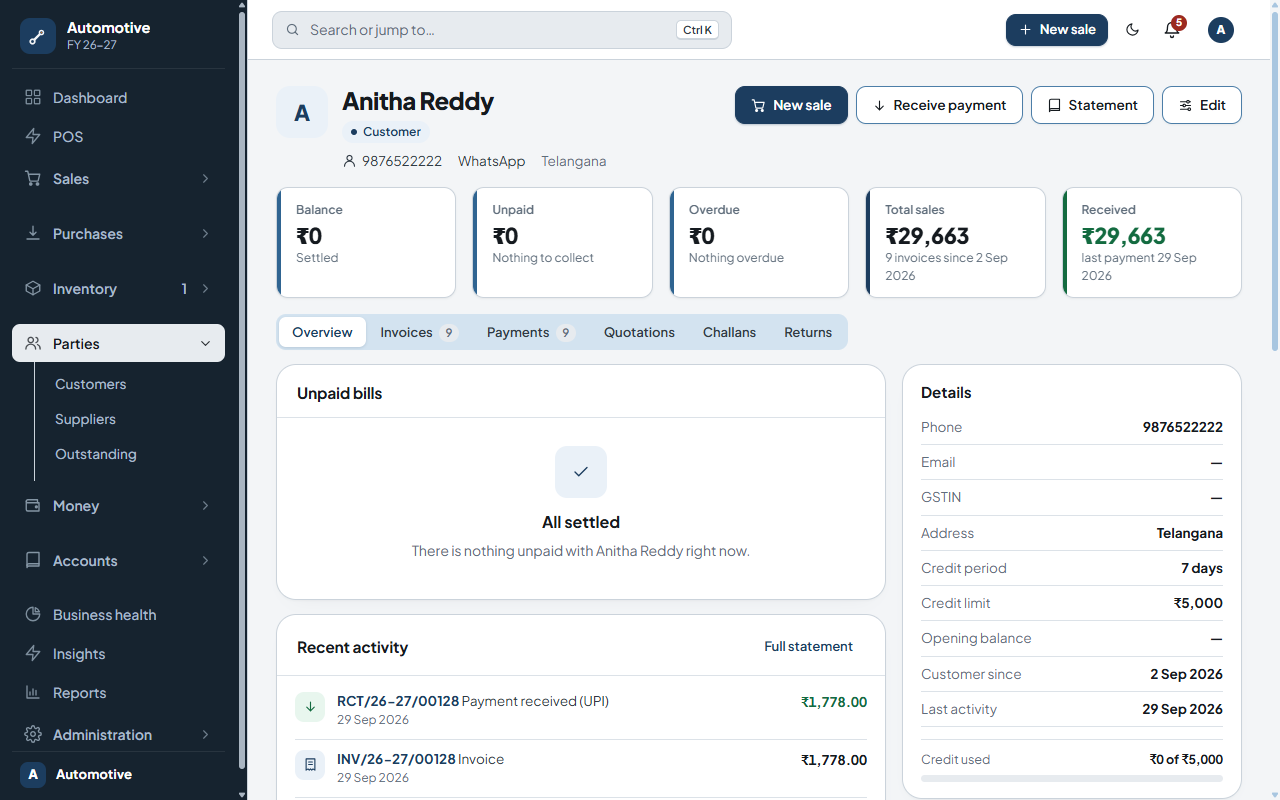Collapse the Parties menu chevron
Screen dimensions: 1280x800
click(x=205, y=343)
